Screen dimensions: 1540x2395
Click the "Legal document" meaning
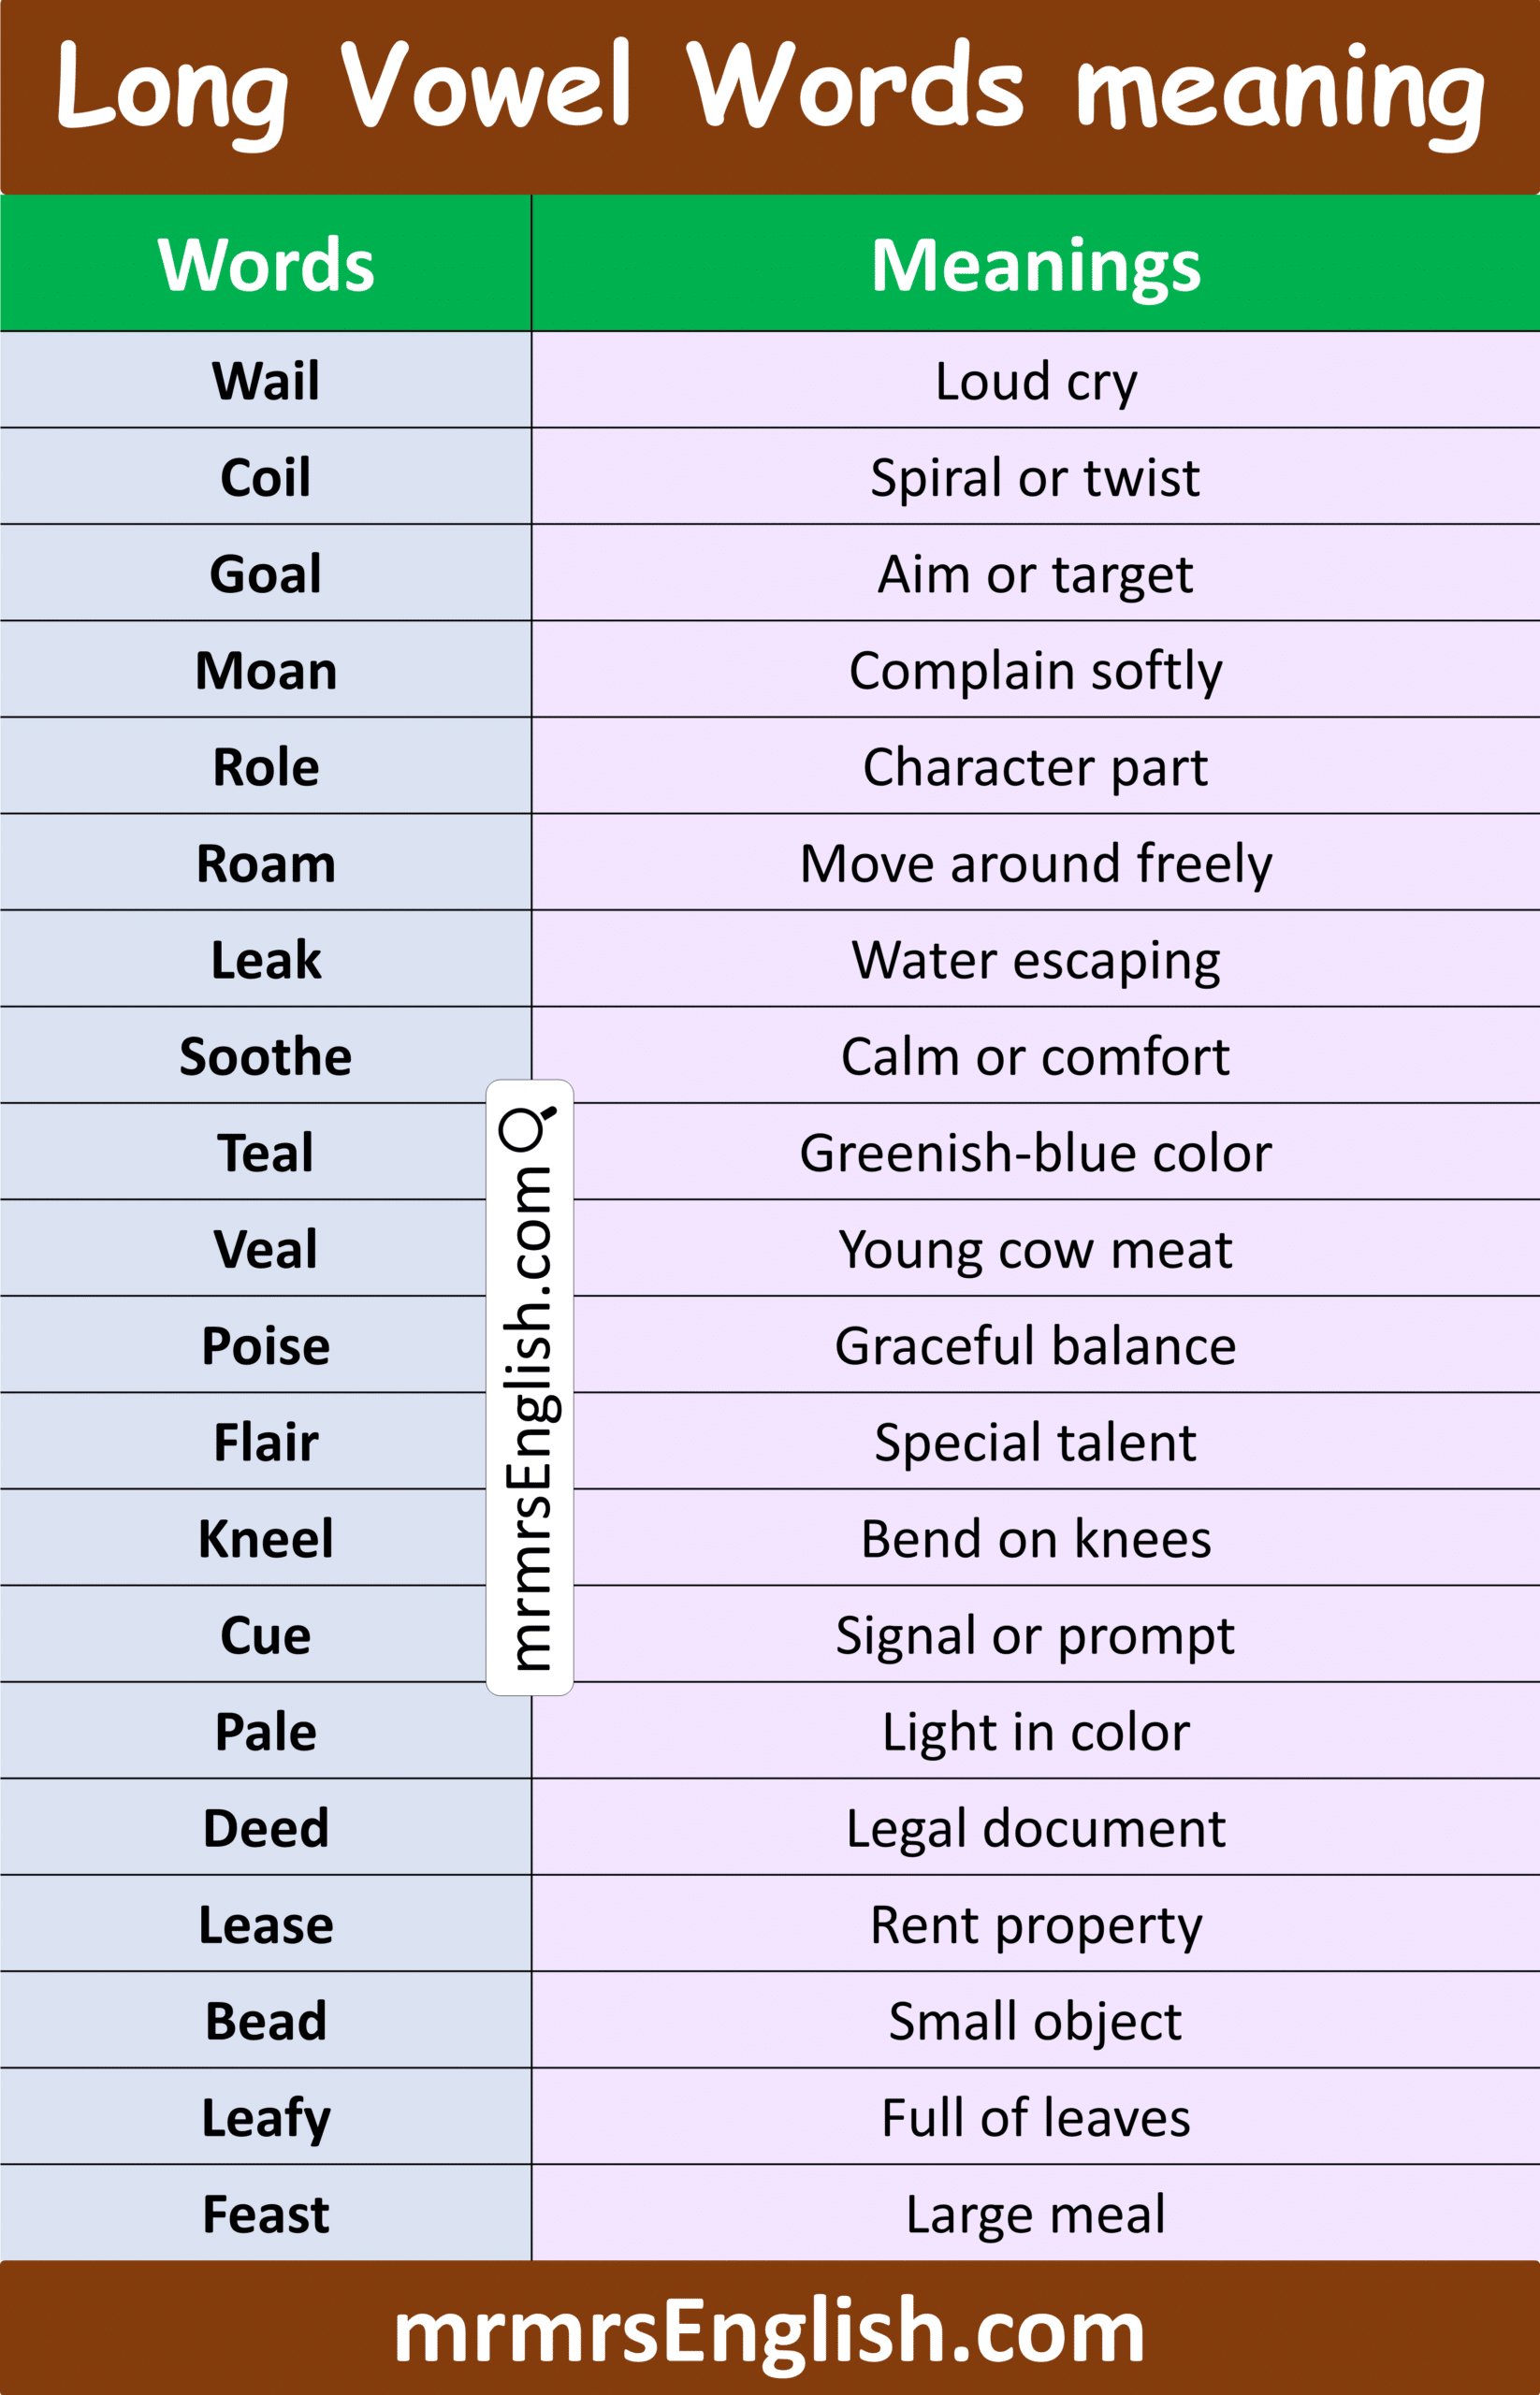[1035, 1829]
